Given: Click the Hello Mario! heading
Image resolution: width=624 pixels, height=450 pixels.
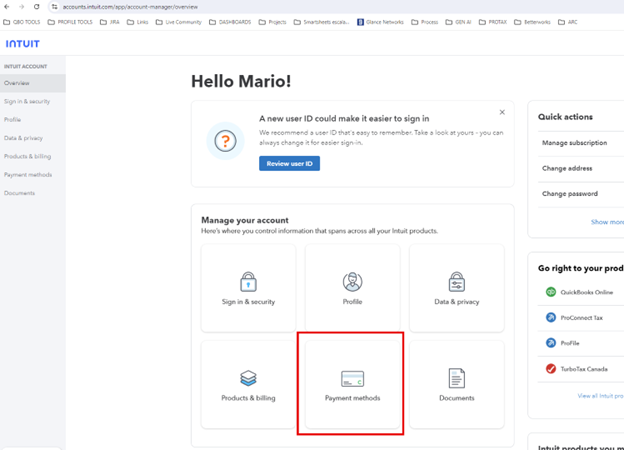Looking at the screenshot, I should click(x=241, y=82).
